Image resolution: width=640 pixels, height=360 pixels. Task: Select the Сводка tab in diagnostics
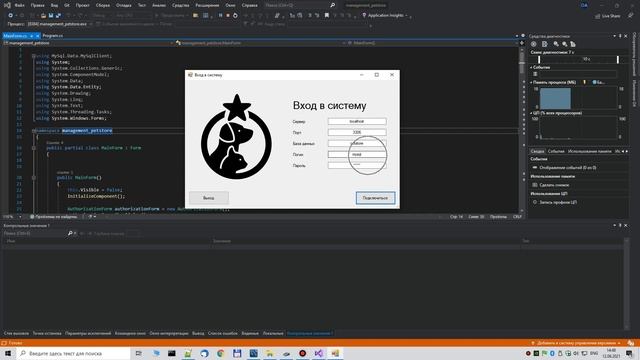point(537,151)
